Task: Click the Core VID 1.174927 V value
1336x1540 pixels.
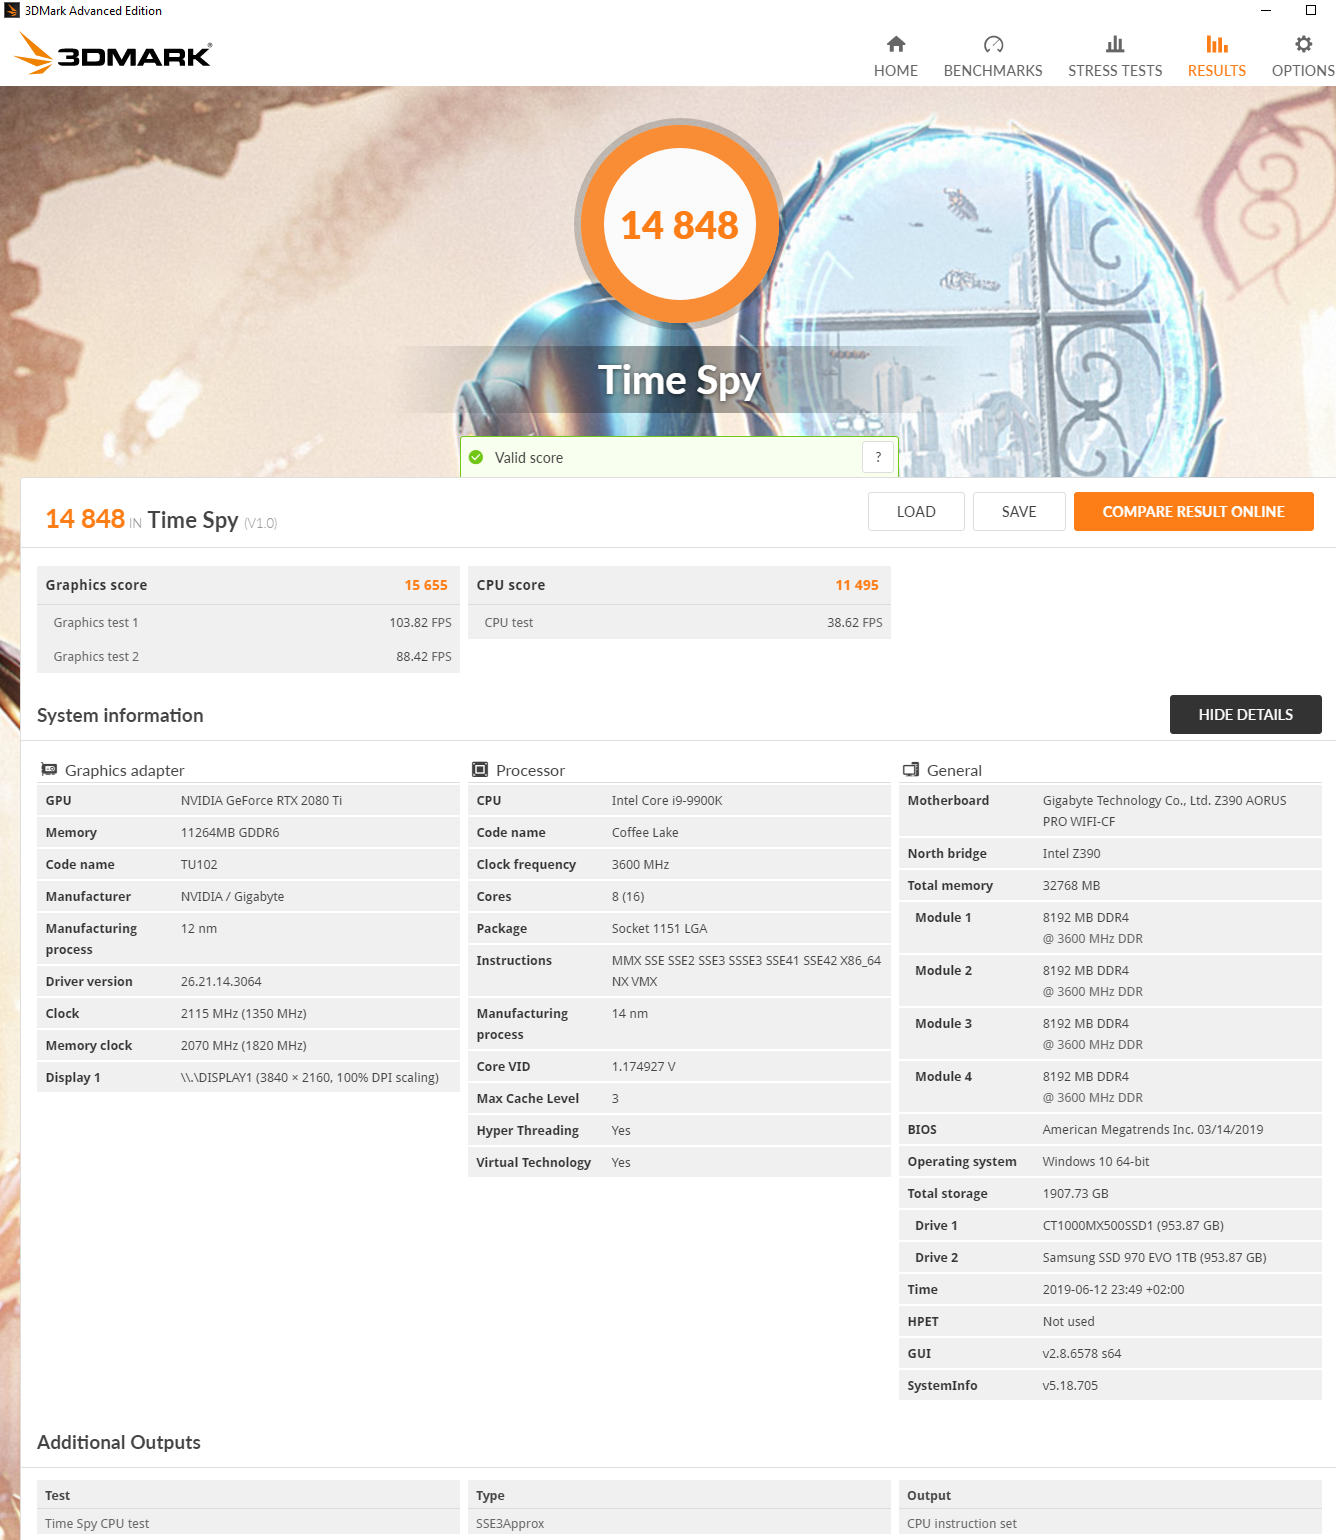Action: 643,1066
